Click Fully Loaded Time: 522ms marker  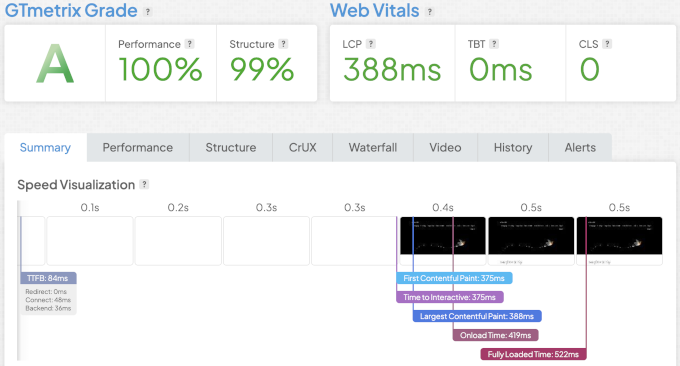[533, 354]
